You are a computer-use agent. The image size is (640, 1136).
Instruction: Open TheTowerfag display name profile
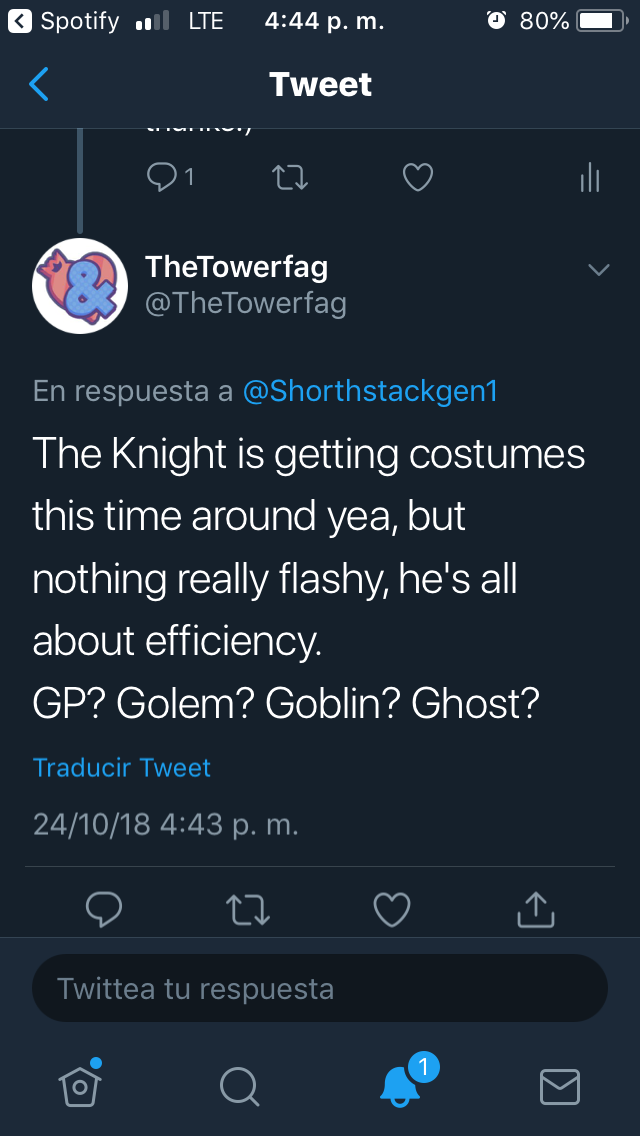point(236,266)
